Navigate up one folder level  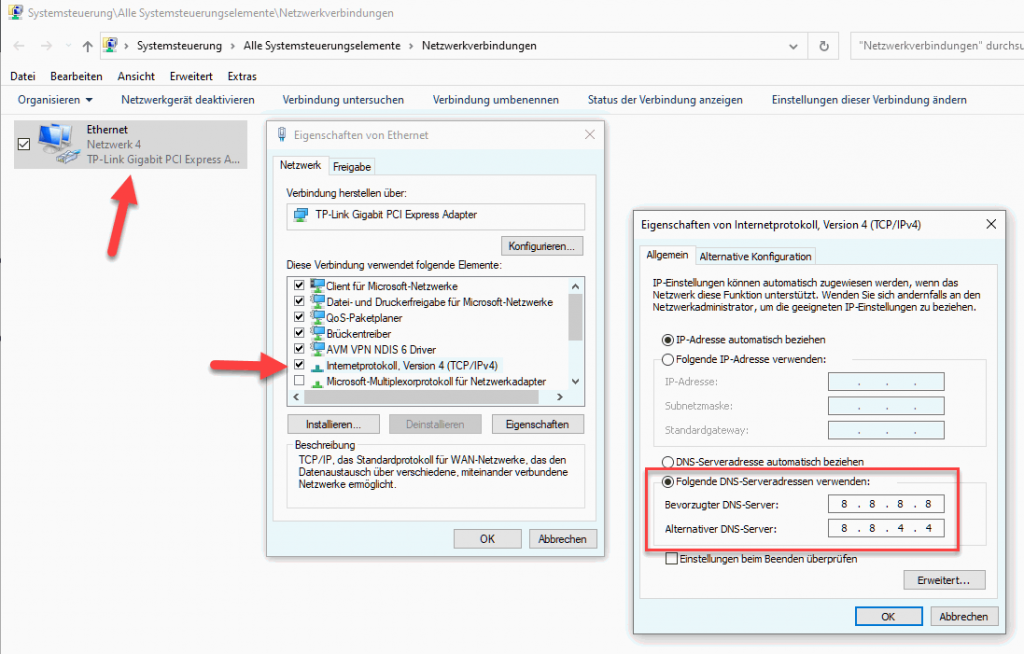click(x=88, y=45)
